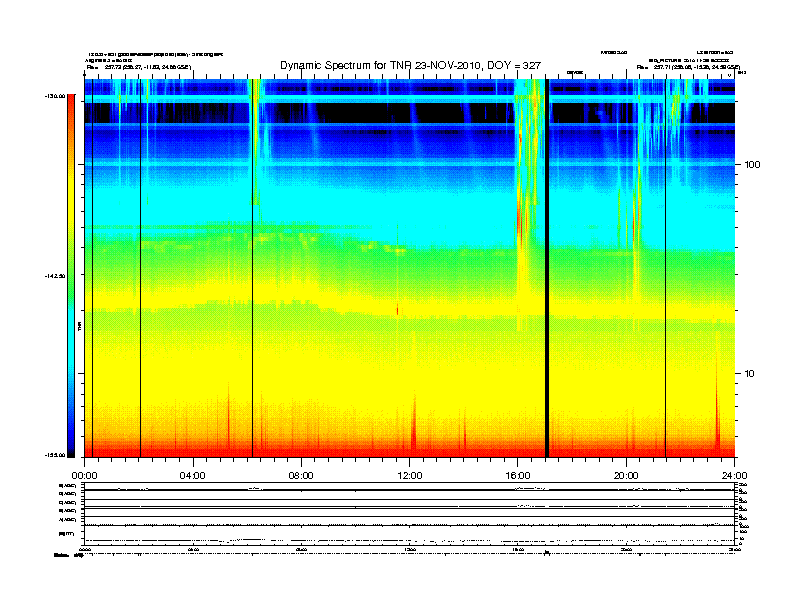Click the "12:00" time axis label

[x=410, y=476]
